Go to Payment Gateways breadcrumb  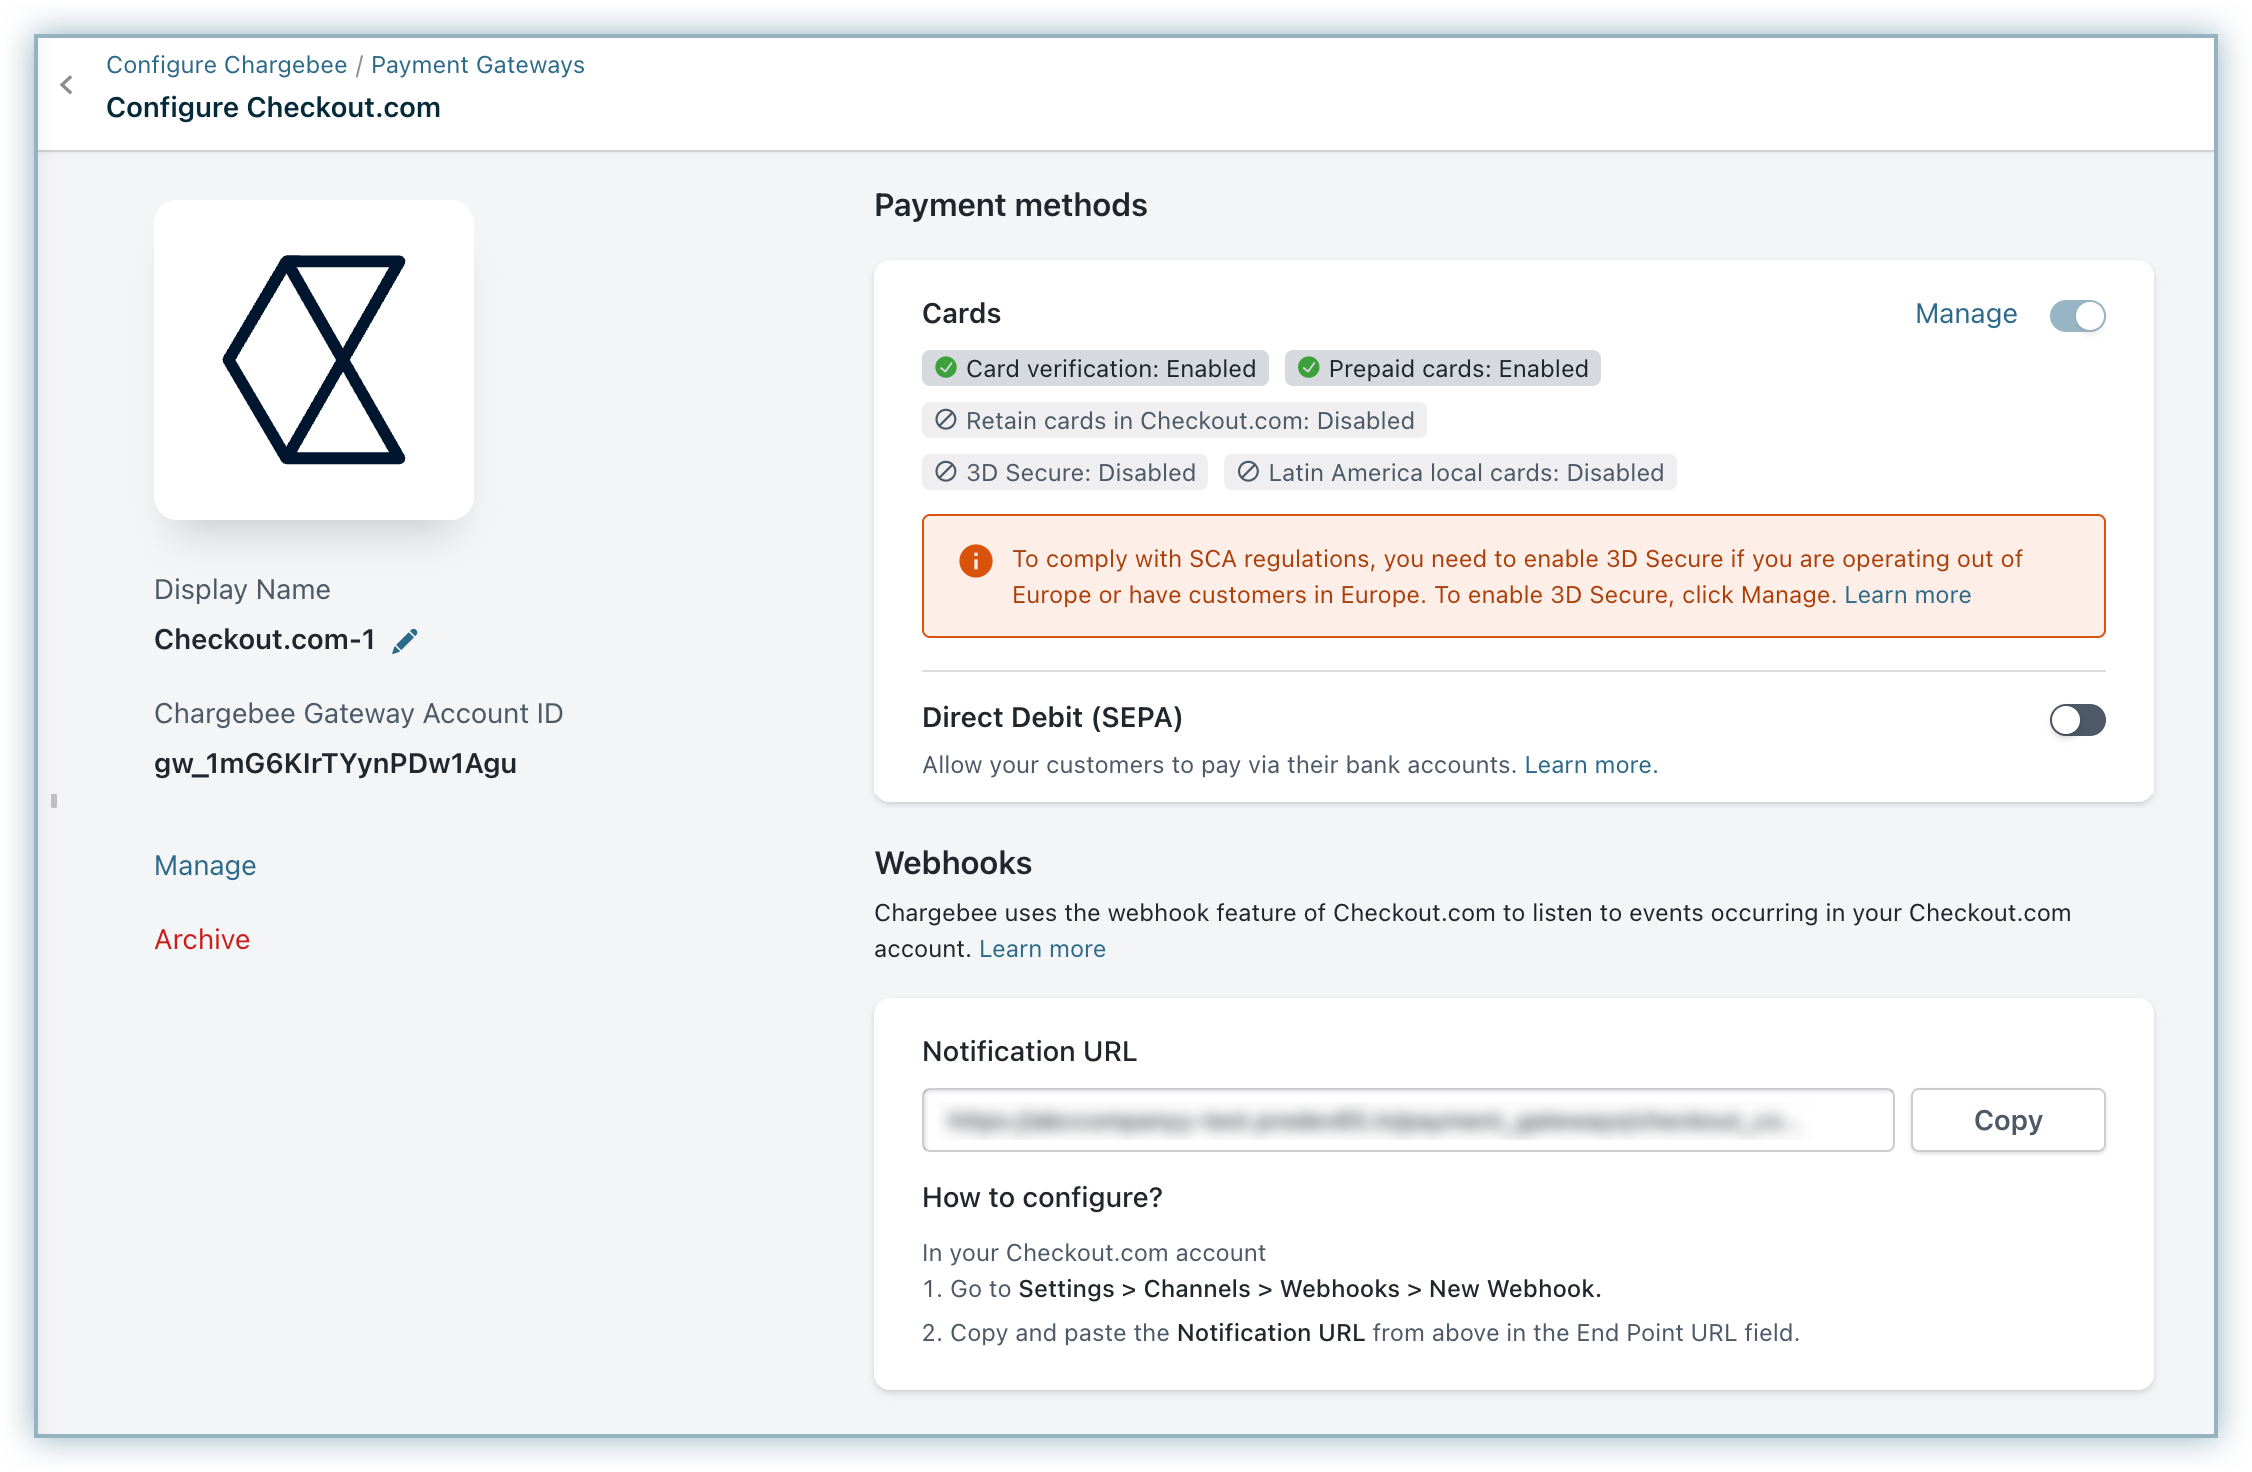click(x=477, y=65)
